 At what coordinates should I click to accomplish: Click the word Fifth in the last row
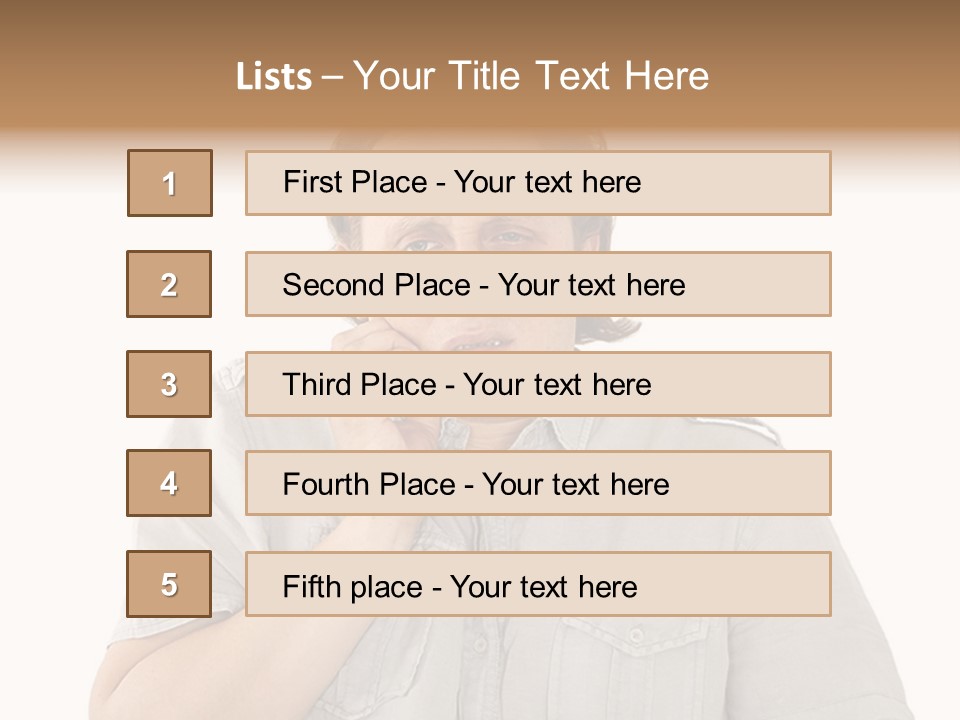coord(312,586)
